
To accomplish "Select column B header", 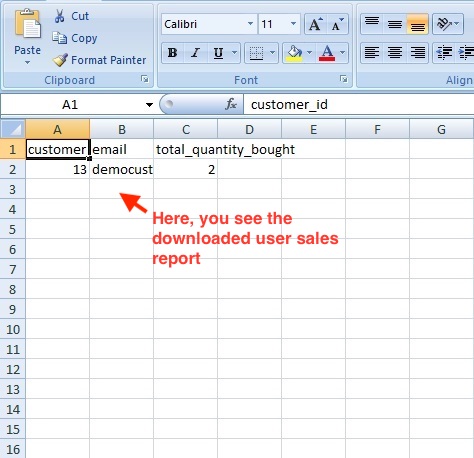I will point(122,129).
